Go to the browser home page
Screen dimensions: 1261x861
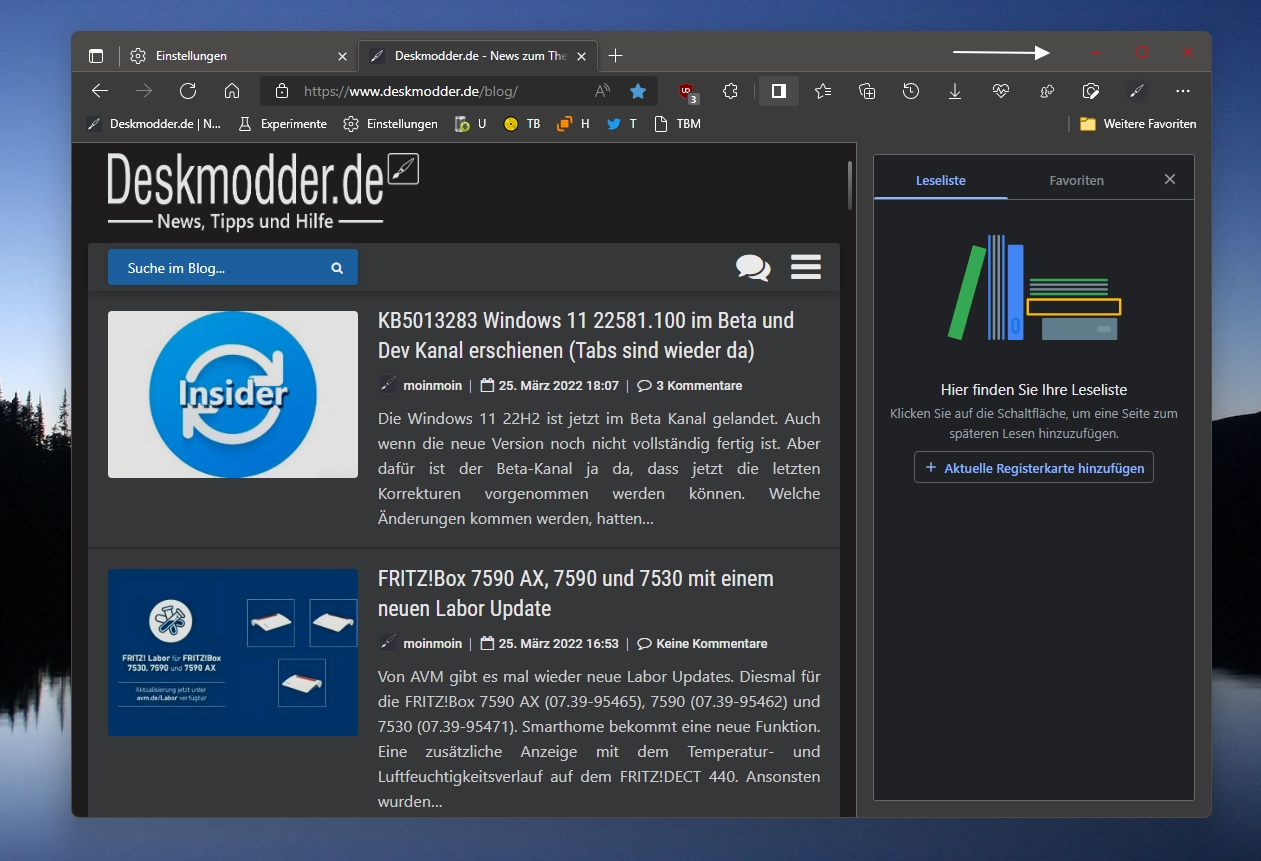point(232,91)
